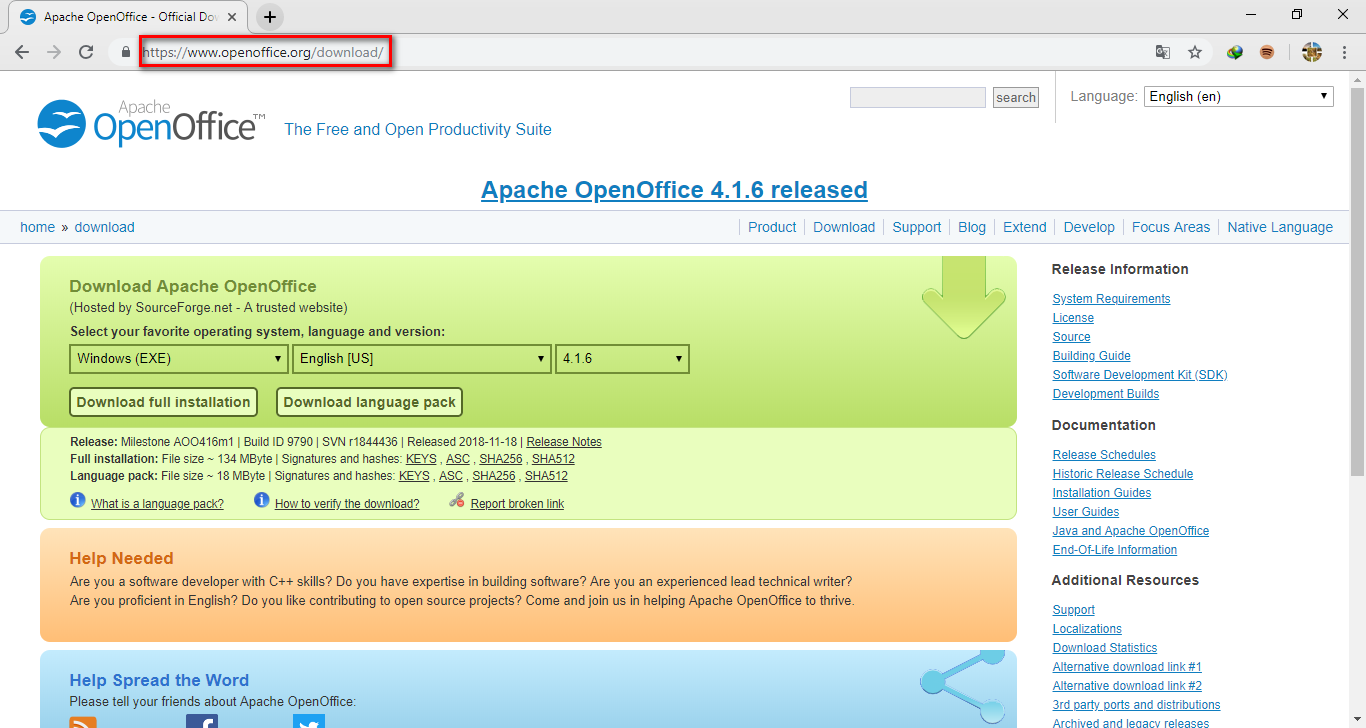Click the Download full installation button
The image size is (1366, 728).
pos(163,402)
